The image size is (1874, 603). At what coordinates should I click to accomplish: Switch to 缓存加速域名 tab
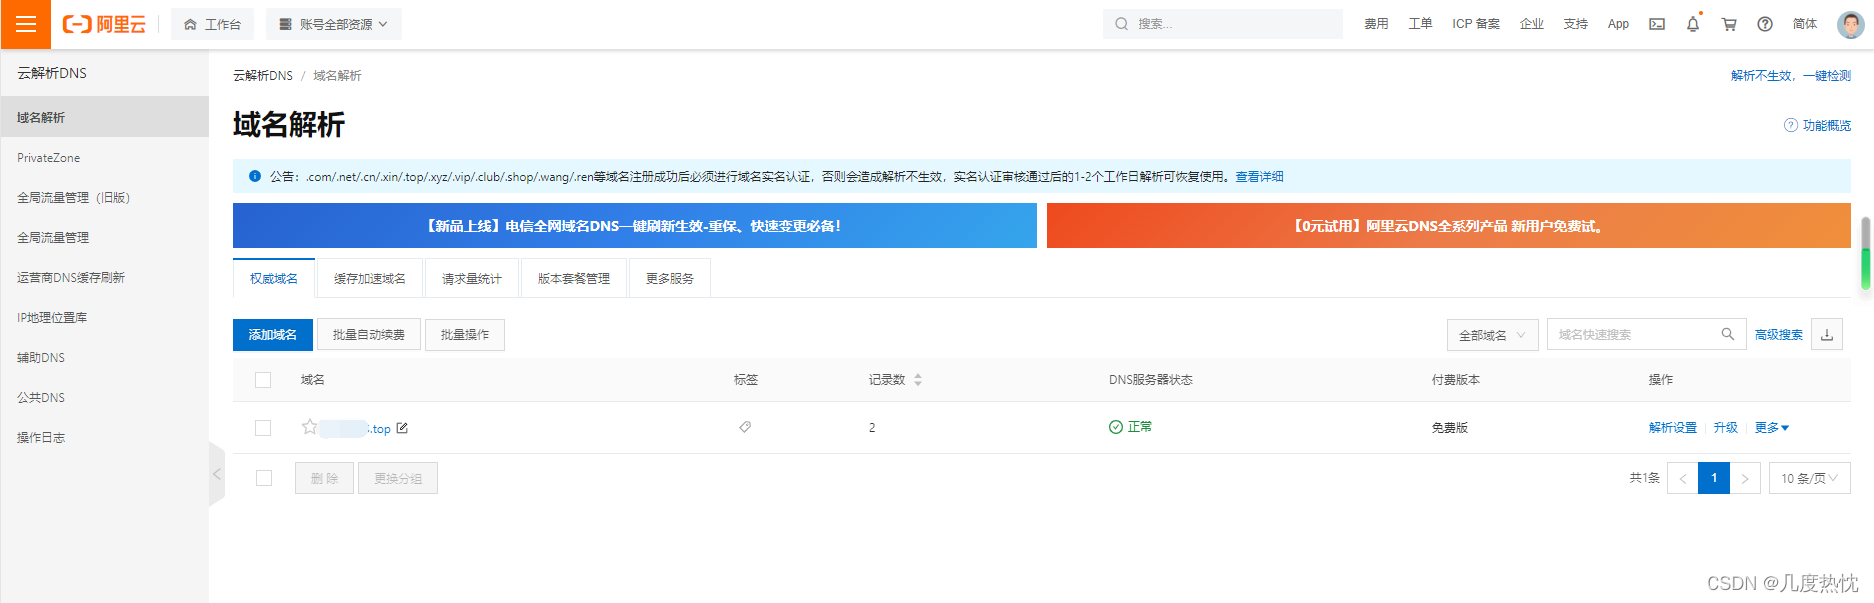tap(370, 278)
